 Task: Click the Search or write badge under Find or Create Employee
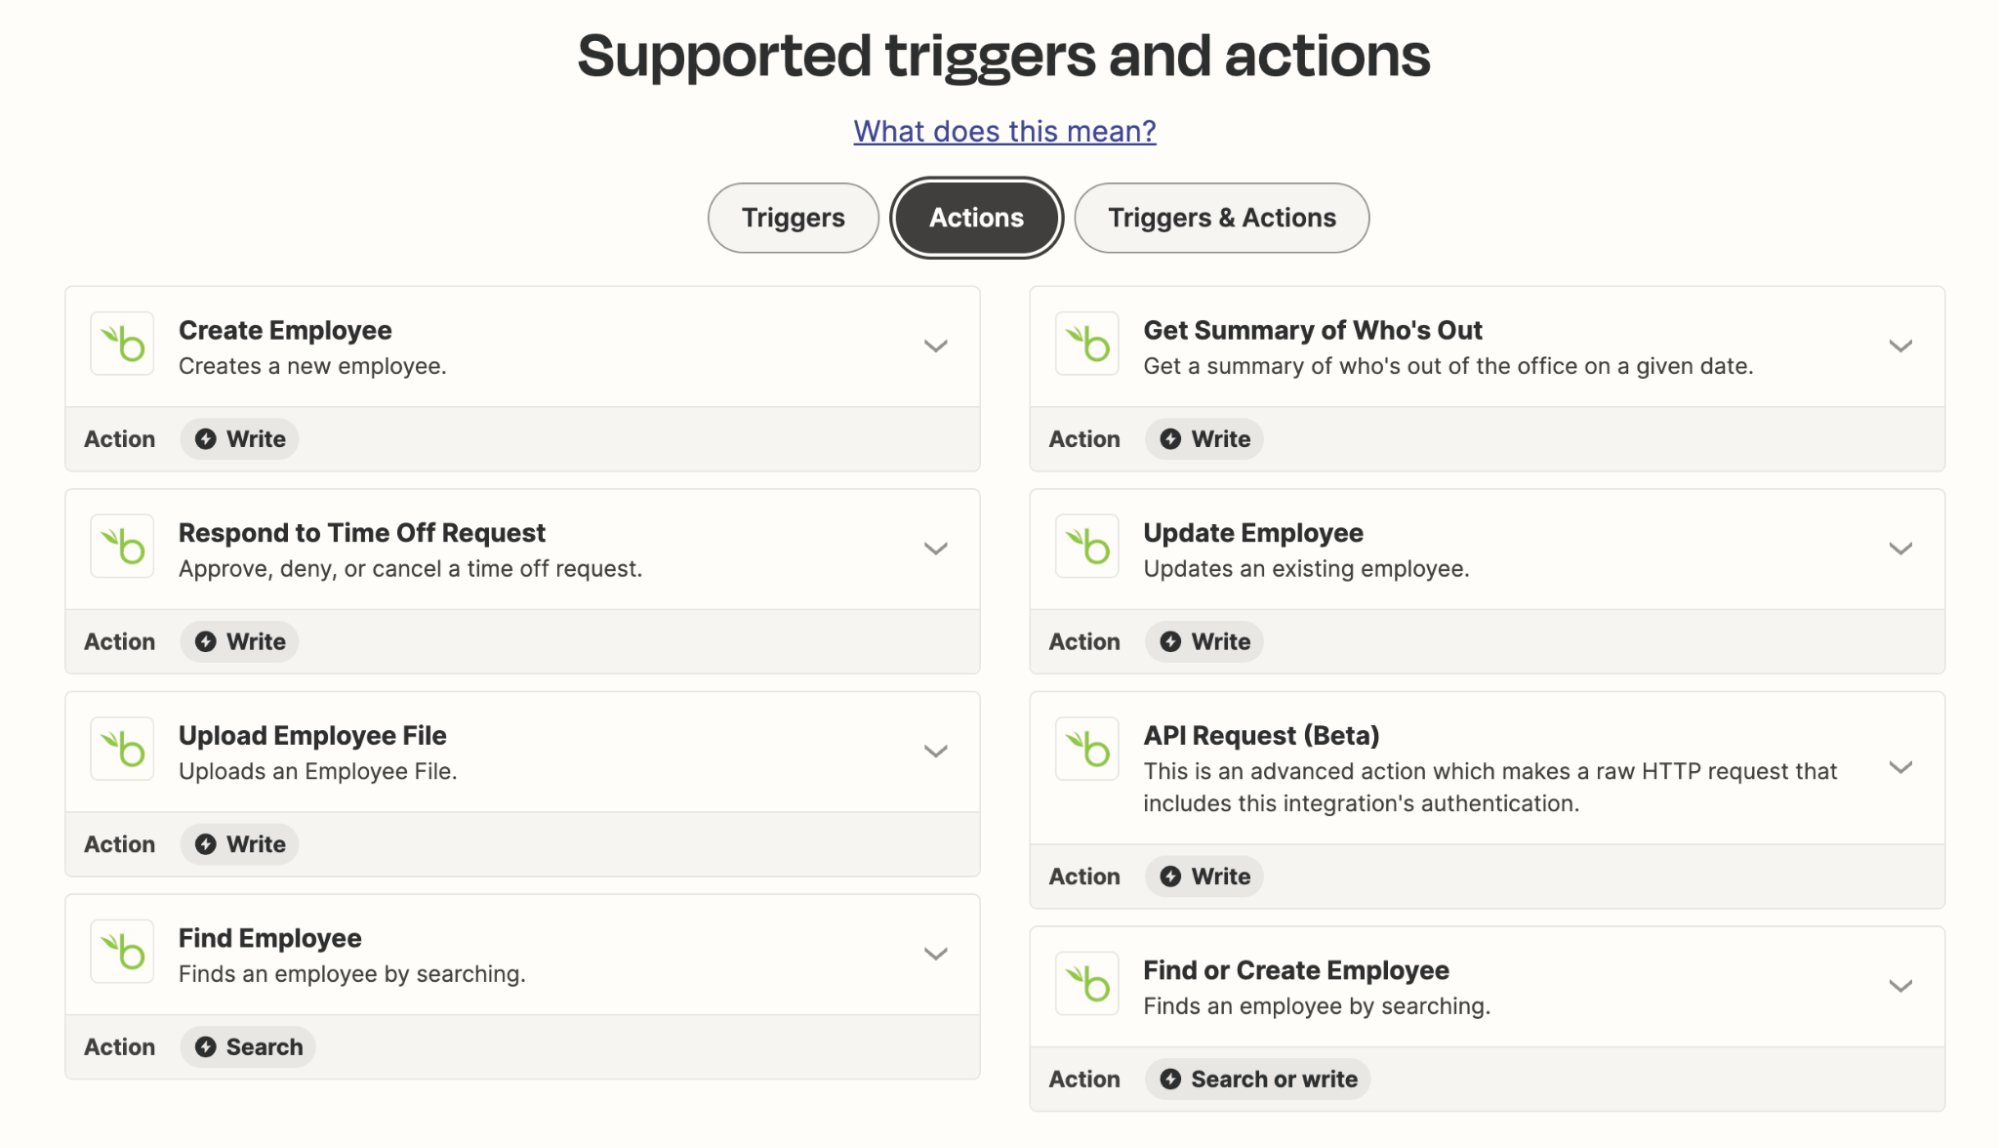tap(1258, 1079)
